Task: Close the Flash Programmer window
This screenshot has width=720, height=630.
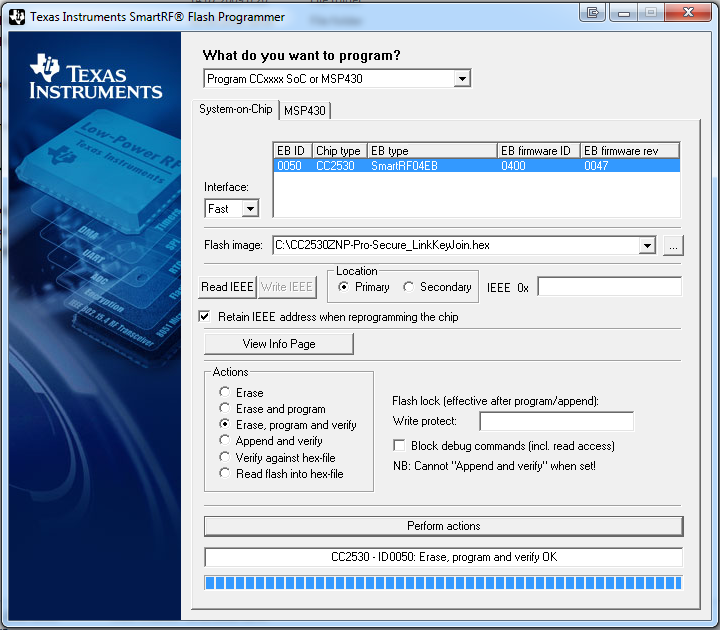Action: (x=688, y=12)
